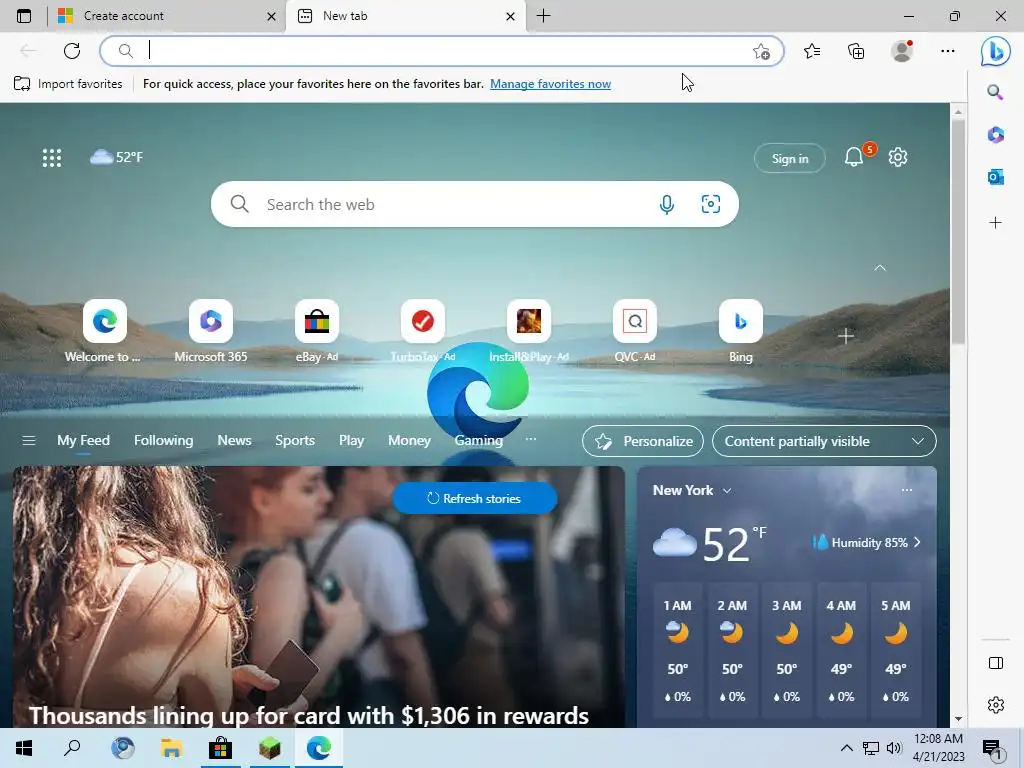Open feed hamburger menu

tap(29, 441)
